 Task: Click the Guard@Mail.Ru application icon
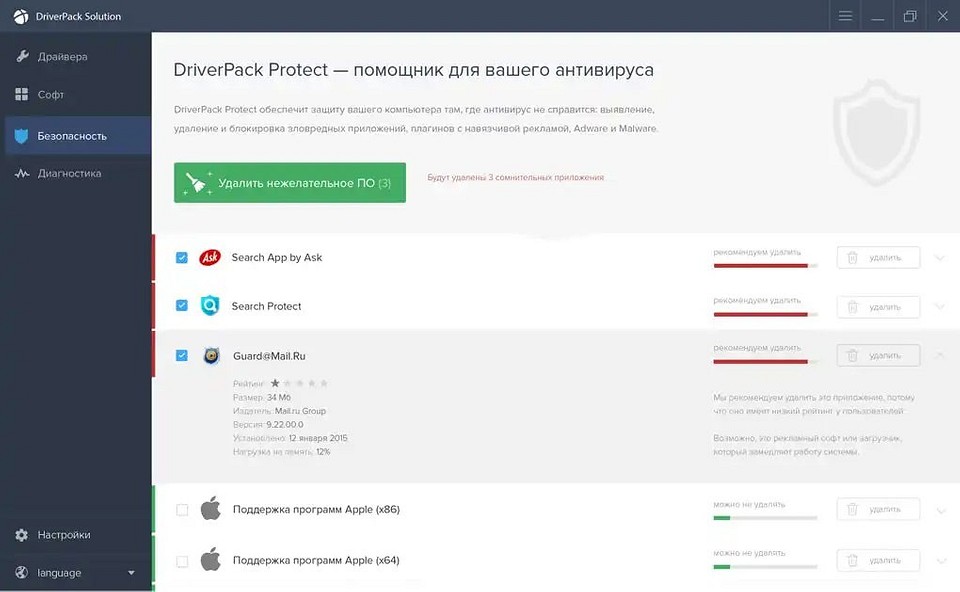point(210,355)
